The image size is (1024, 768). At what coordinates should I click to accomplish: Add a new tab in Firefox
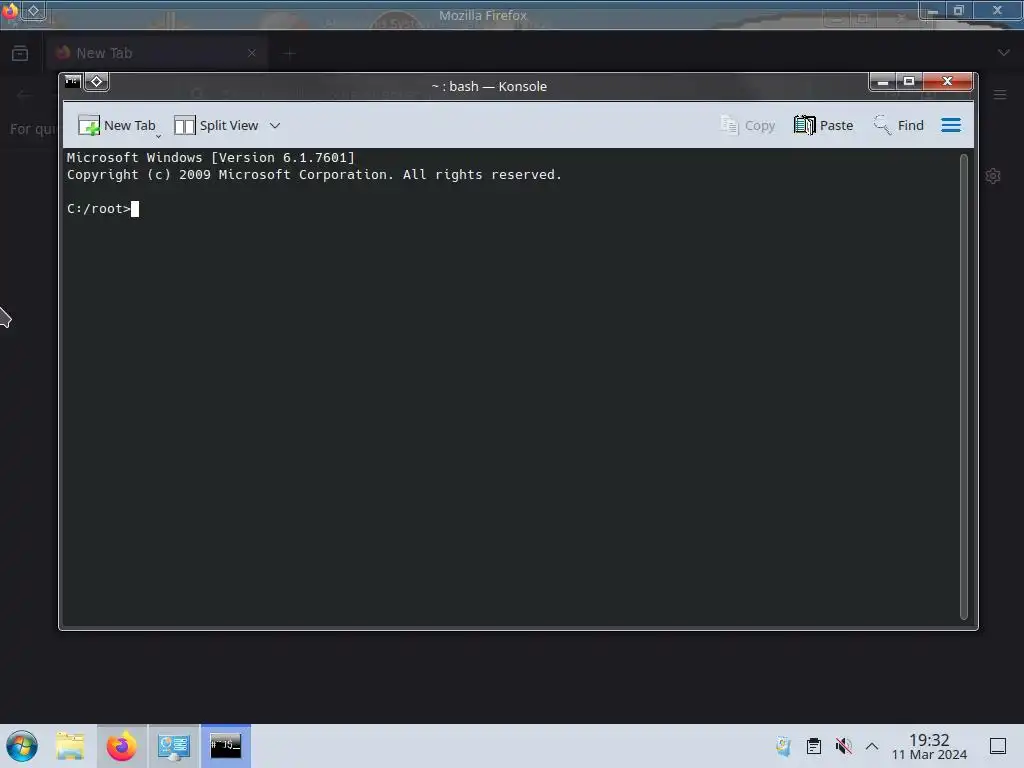289,54
